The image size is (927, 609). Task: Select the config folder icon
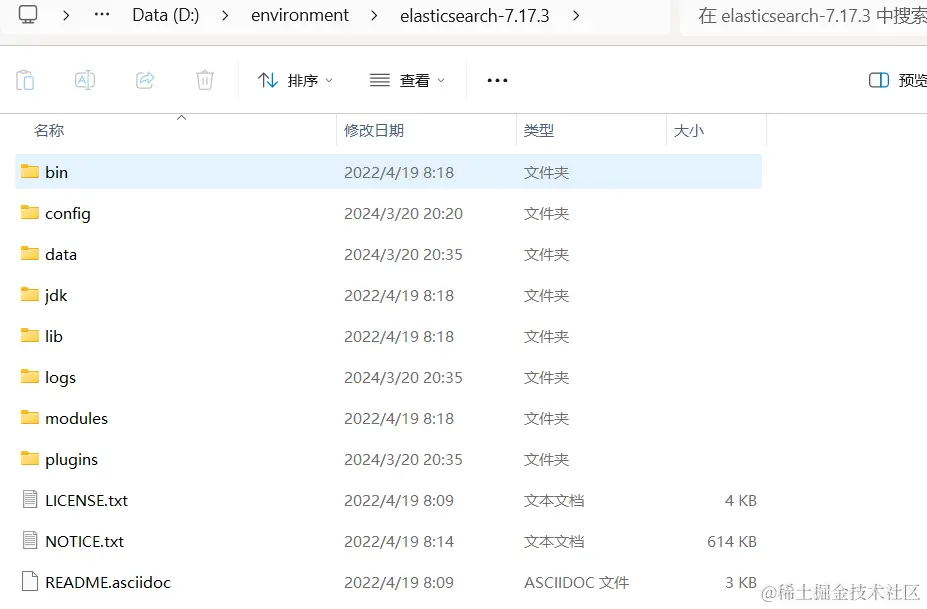click(x=30, y=212)
